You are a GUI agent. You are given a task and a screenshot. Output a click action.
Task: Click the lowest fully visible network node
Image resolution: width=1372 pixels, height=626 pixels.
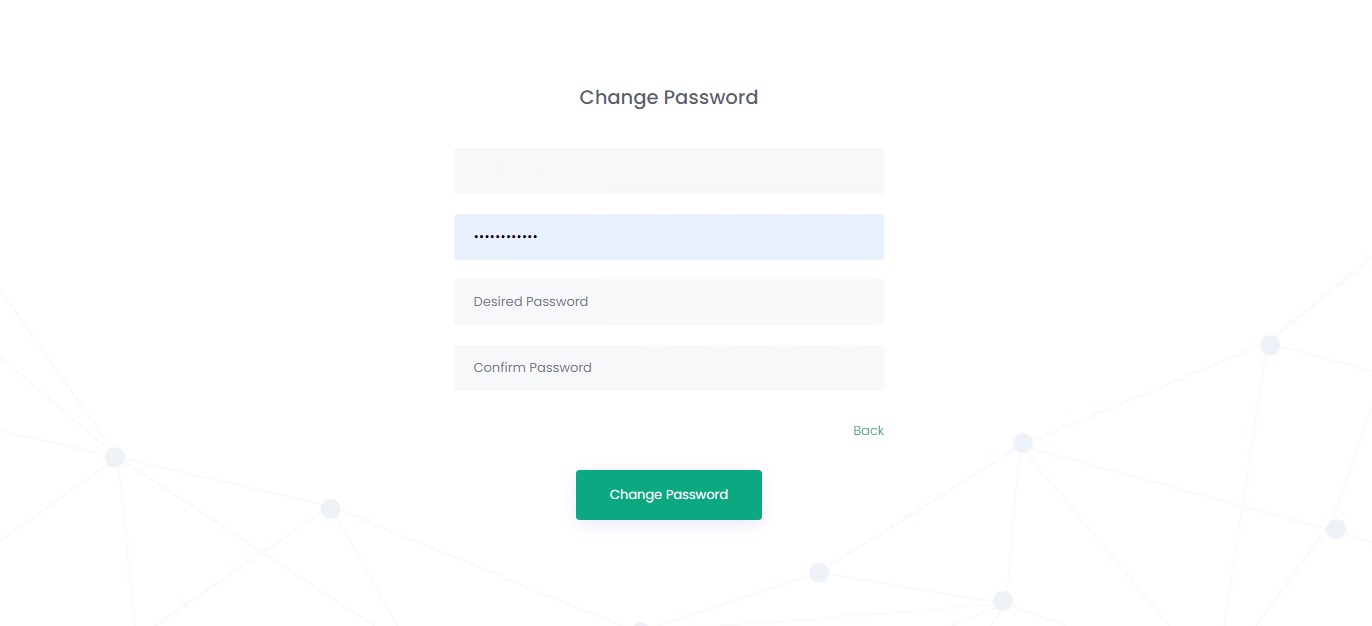click(x=1003, y=601)
